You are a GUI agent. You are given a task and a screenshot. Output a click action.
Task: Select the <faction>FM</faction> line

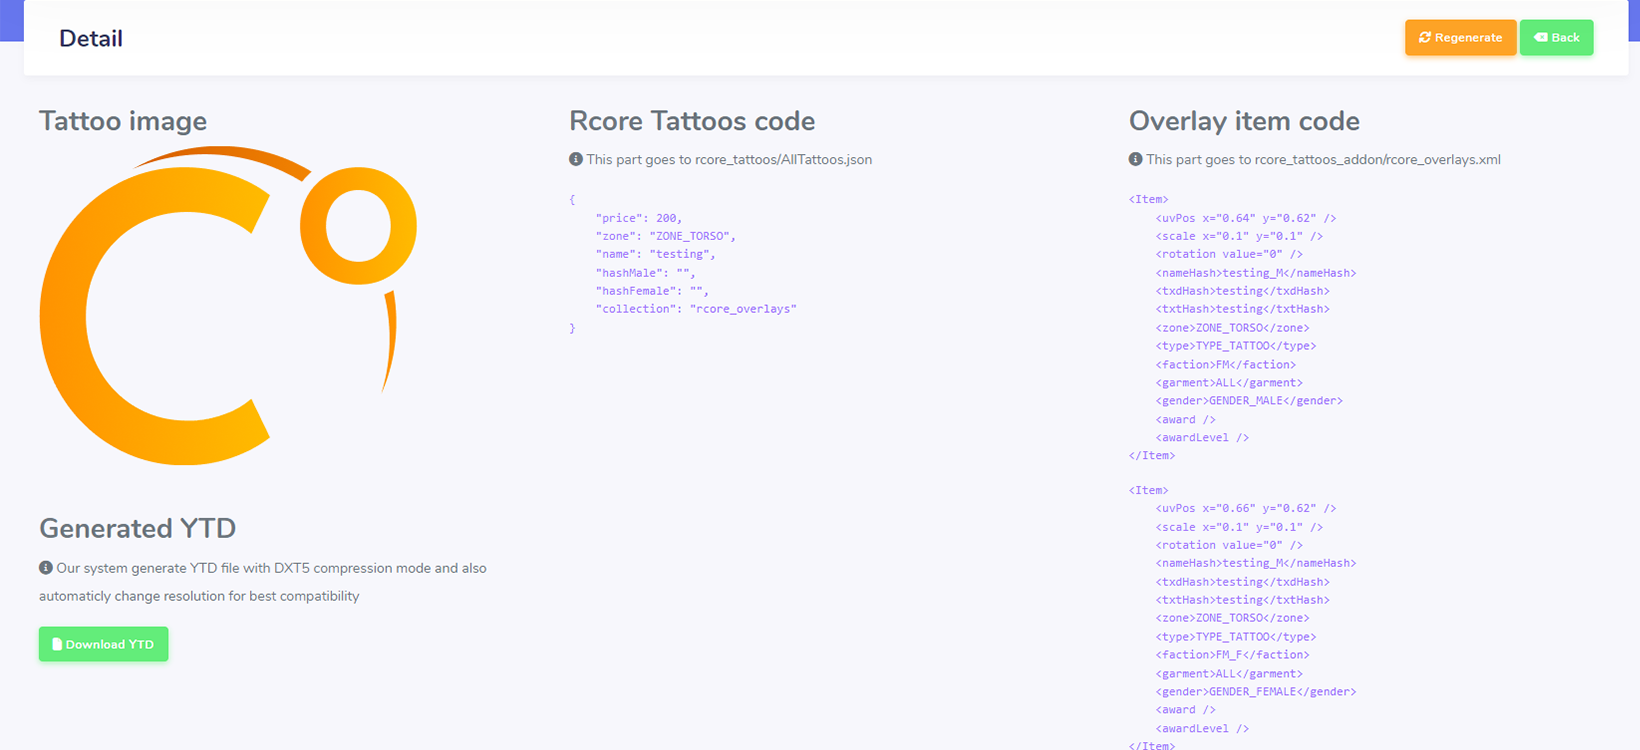pyautogui.click(x=1226, y=364)
